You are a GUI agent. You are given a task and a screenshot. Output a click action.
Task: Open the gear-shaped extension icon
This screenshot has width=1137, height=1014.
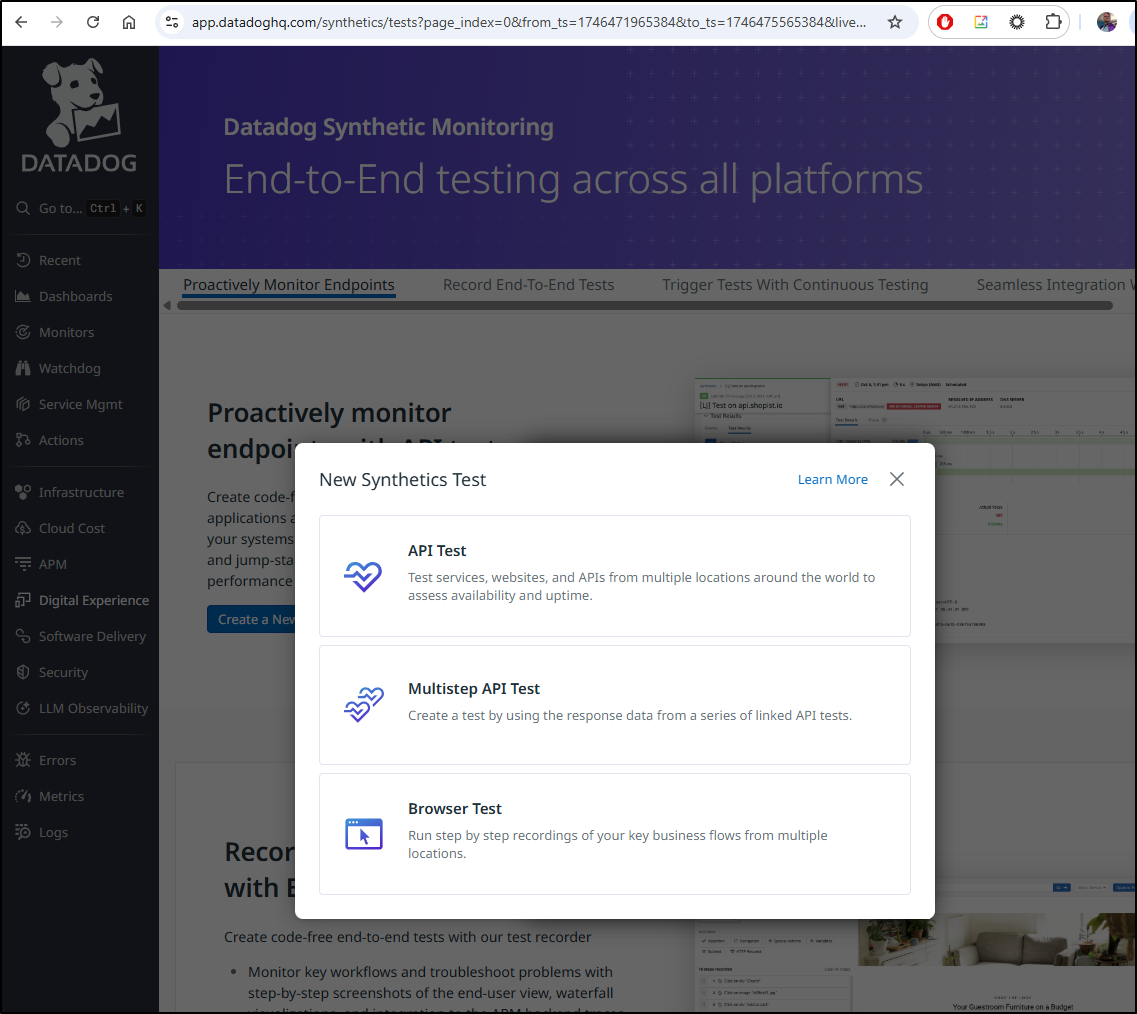pos(1017,22)
